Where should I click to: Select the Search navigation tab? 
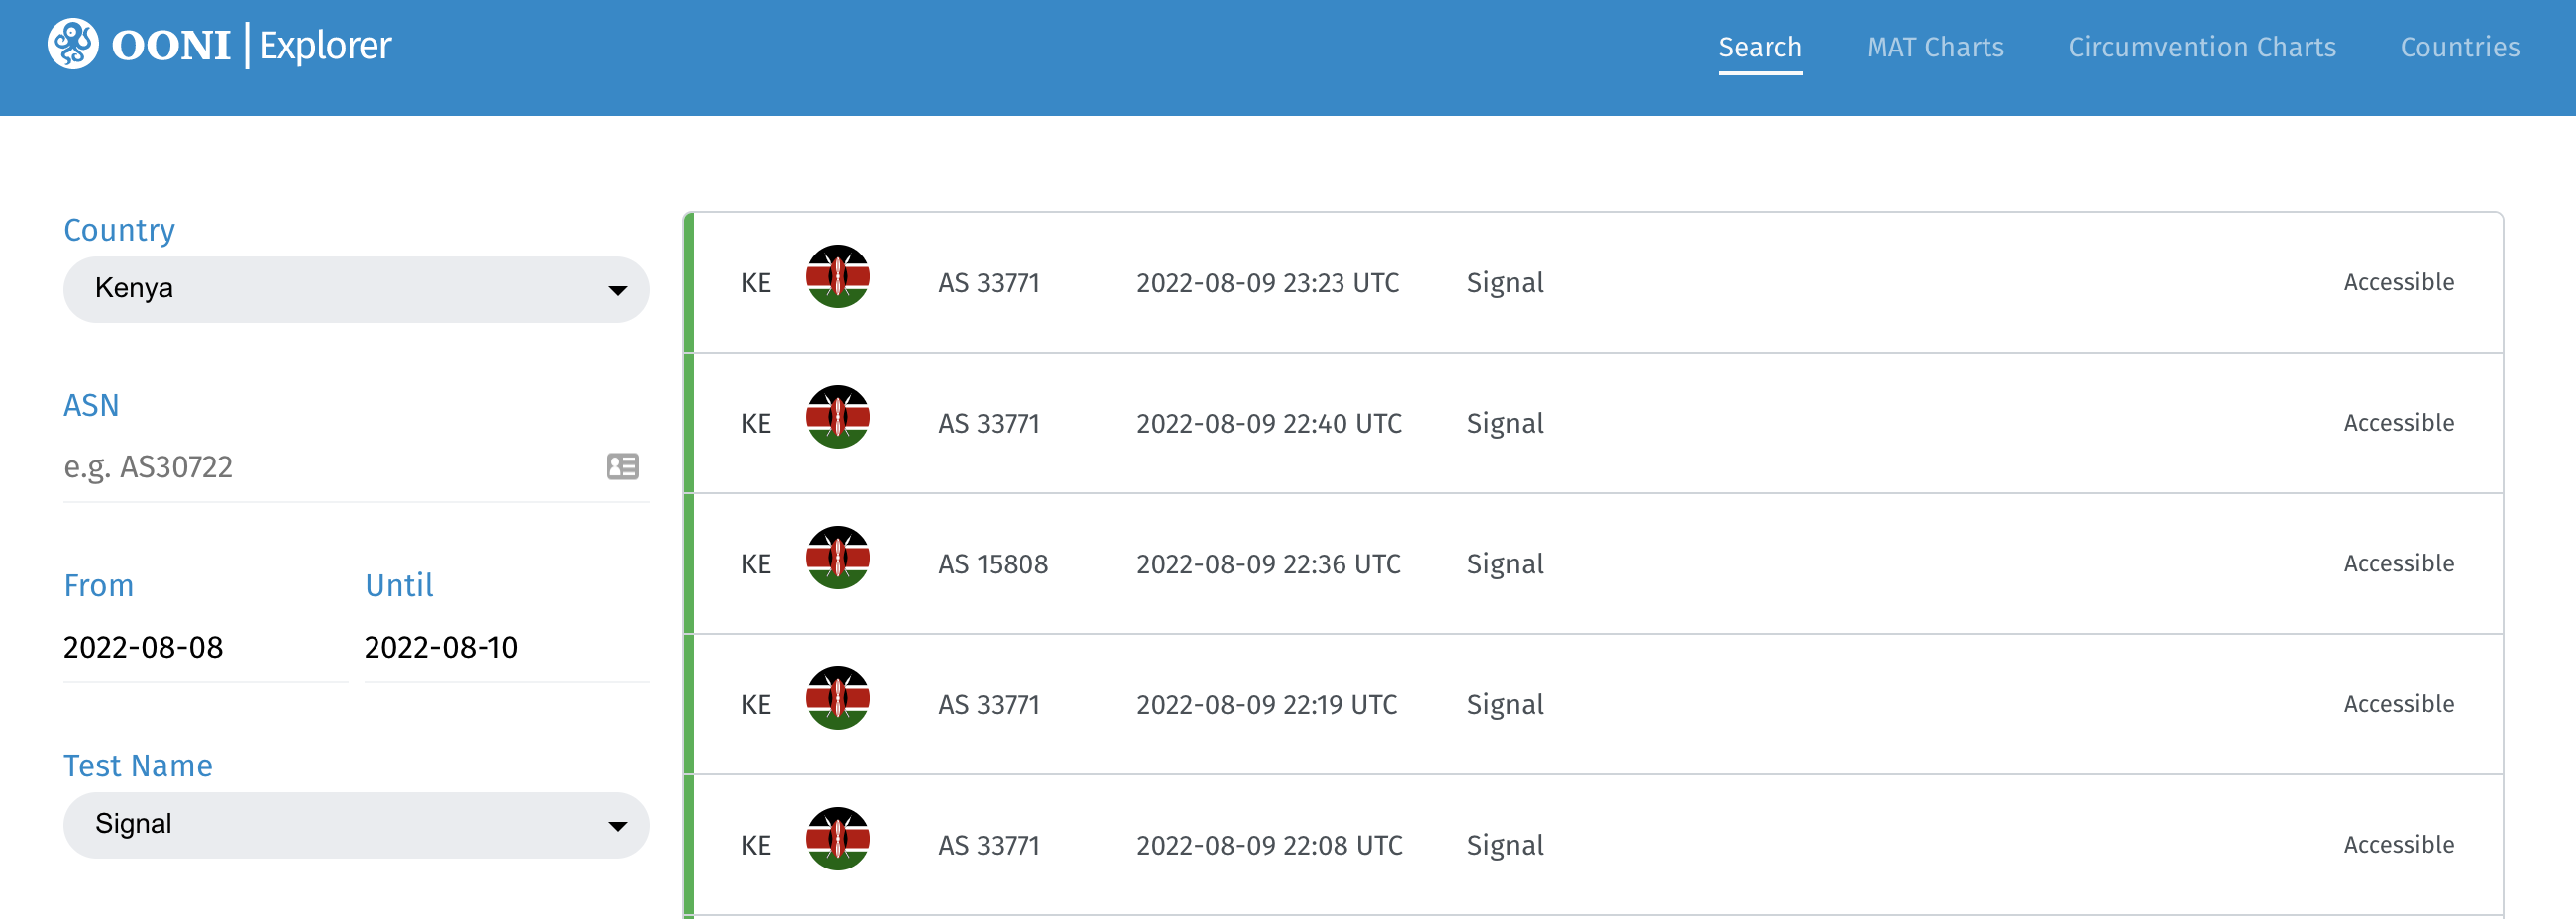(x=1759, y=47)
